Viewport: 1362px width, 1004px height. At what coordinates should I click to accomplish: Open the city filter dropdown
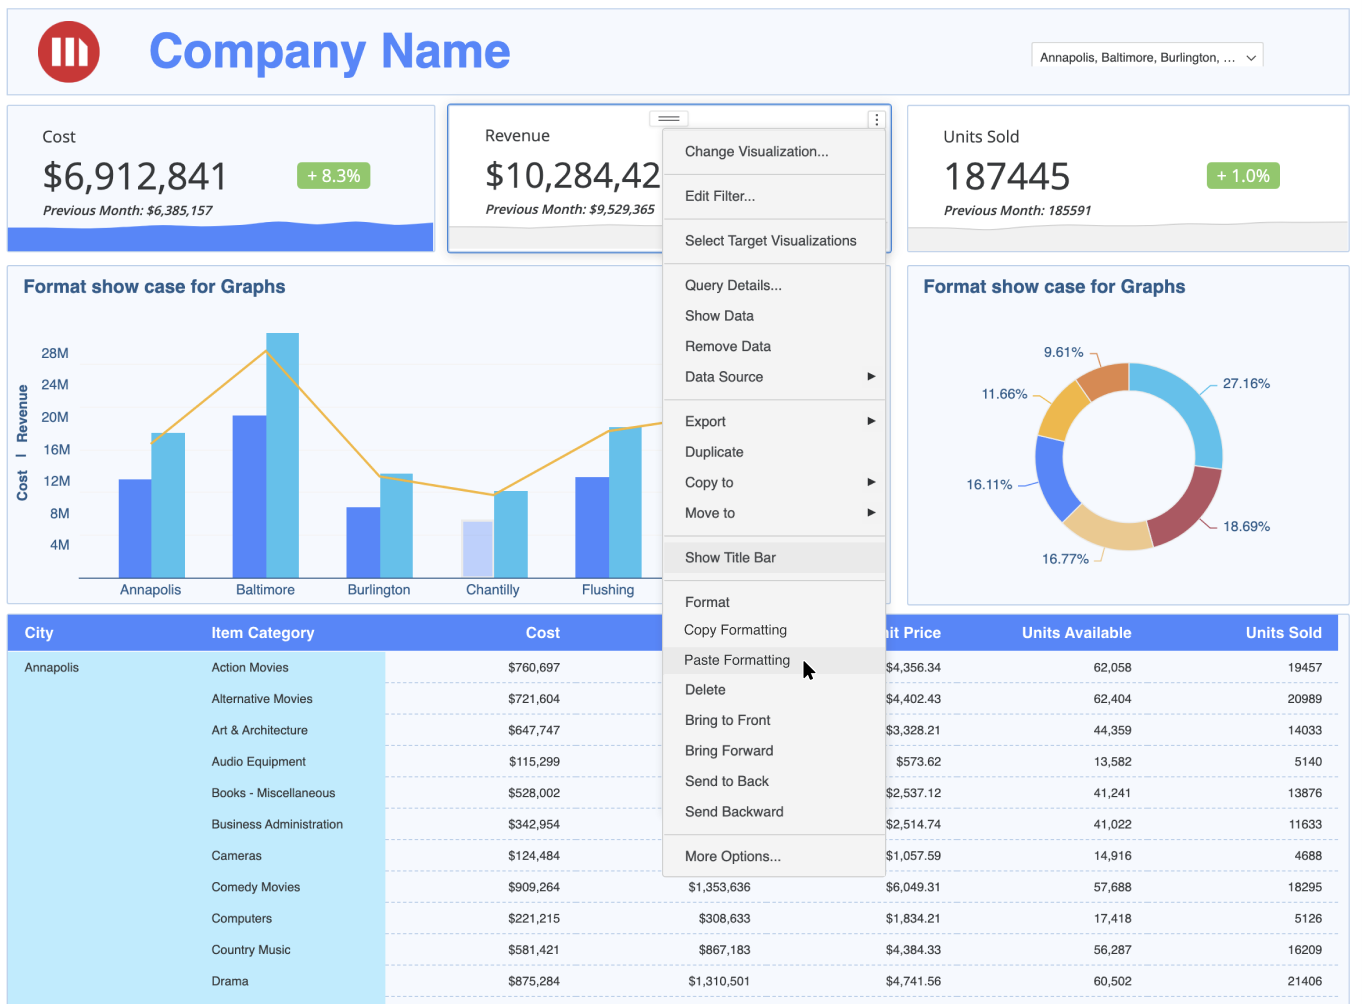tap(1147, 58)
